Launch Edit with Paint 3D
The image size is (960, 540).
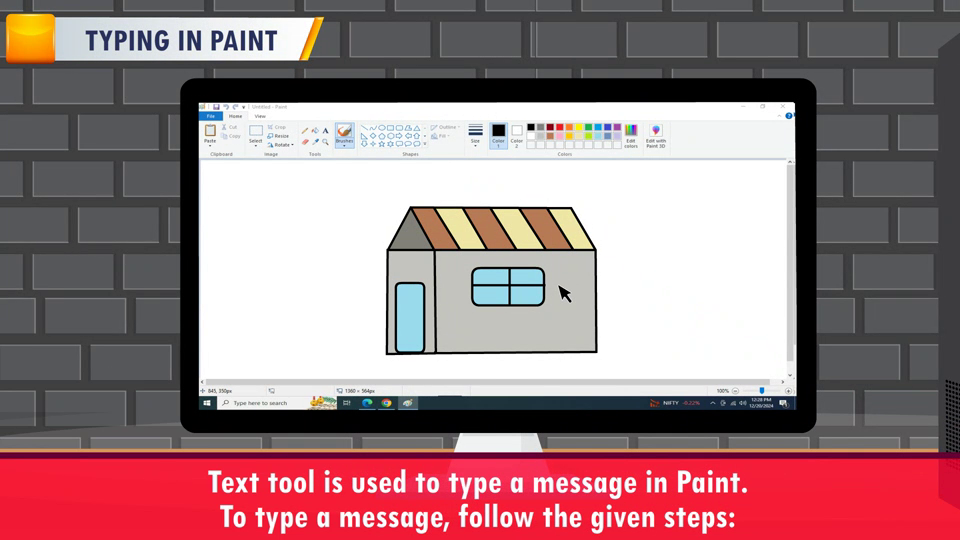click(656, 135)
